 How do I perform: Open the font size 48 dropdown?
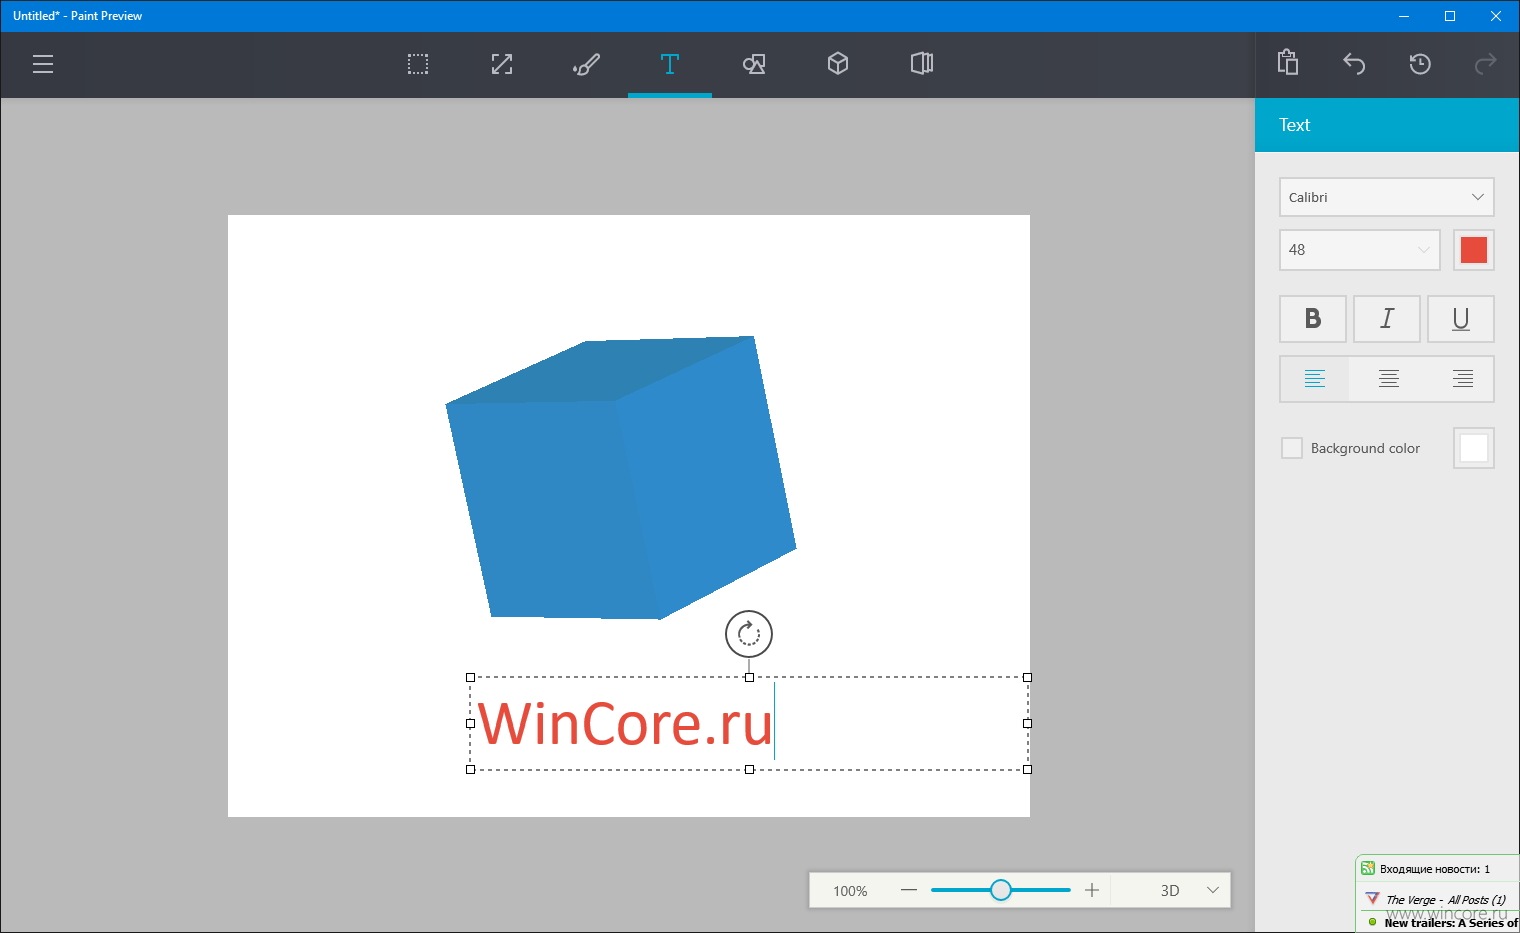click(x=1360, y=250)
